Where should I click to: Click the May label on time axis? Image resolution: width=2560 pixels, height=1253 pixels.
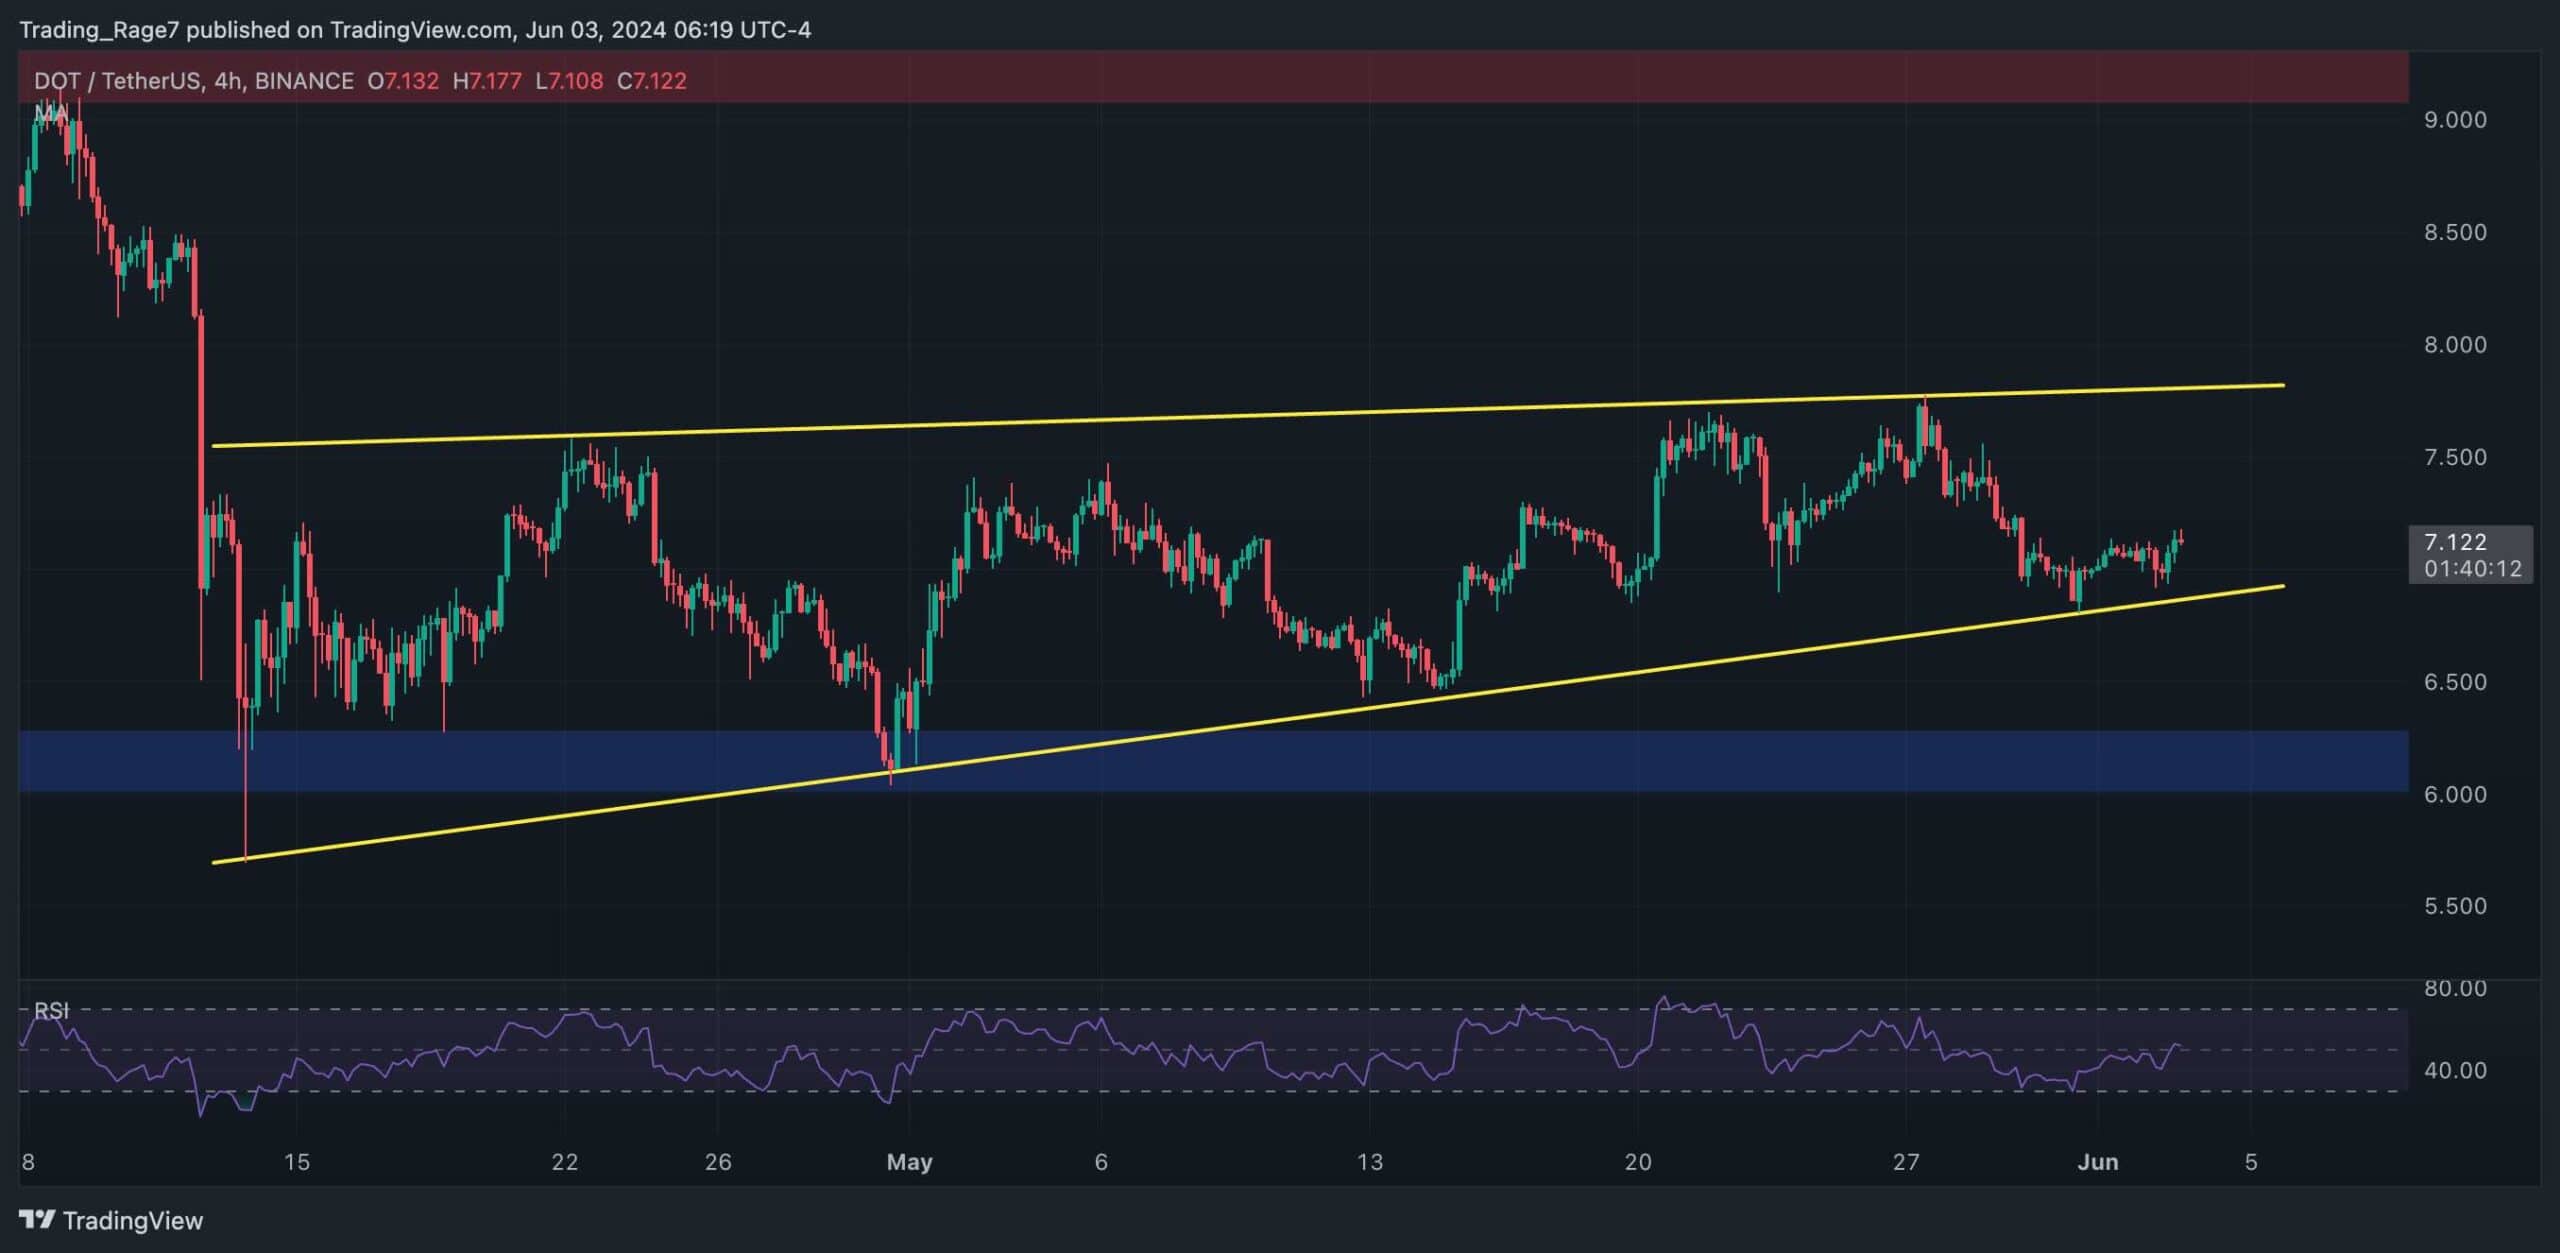909,1162
